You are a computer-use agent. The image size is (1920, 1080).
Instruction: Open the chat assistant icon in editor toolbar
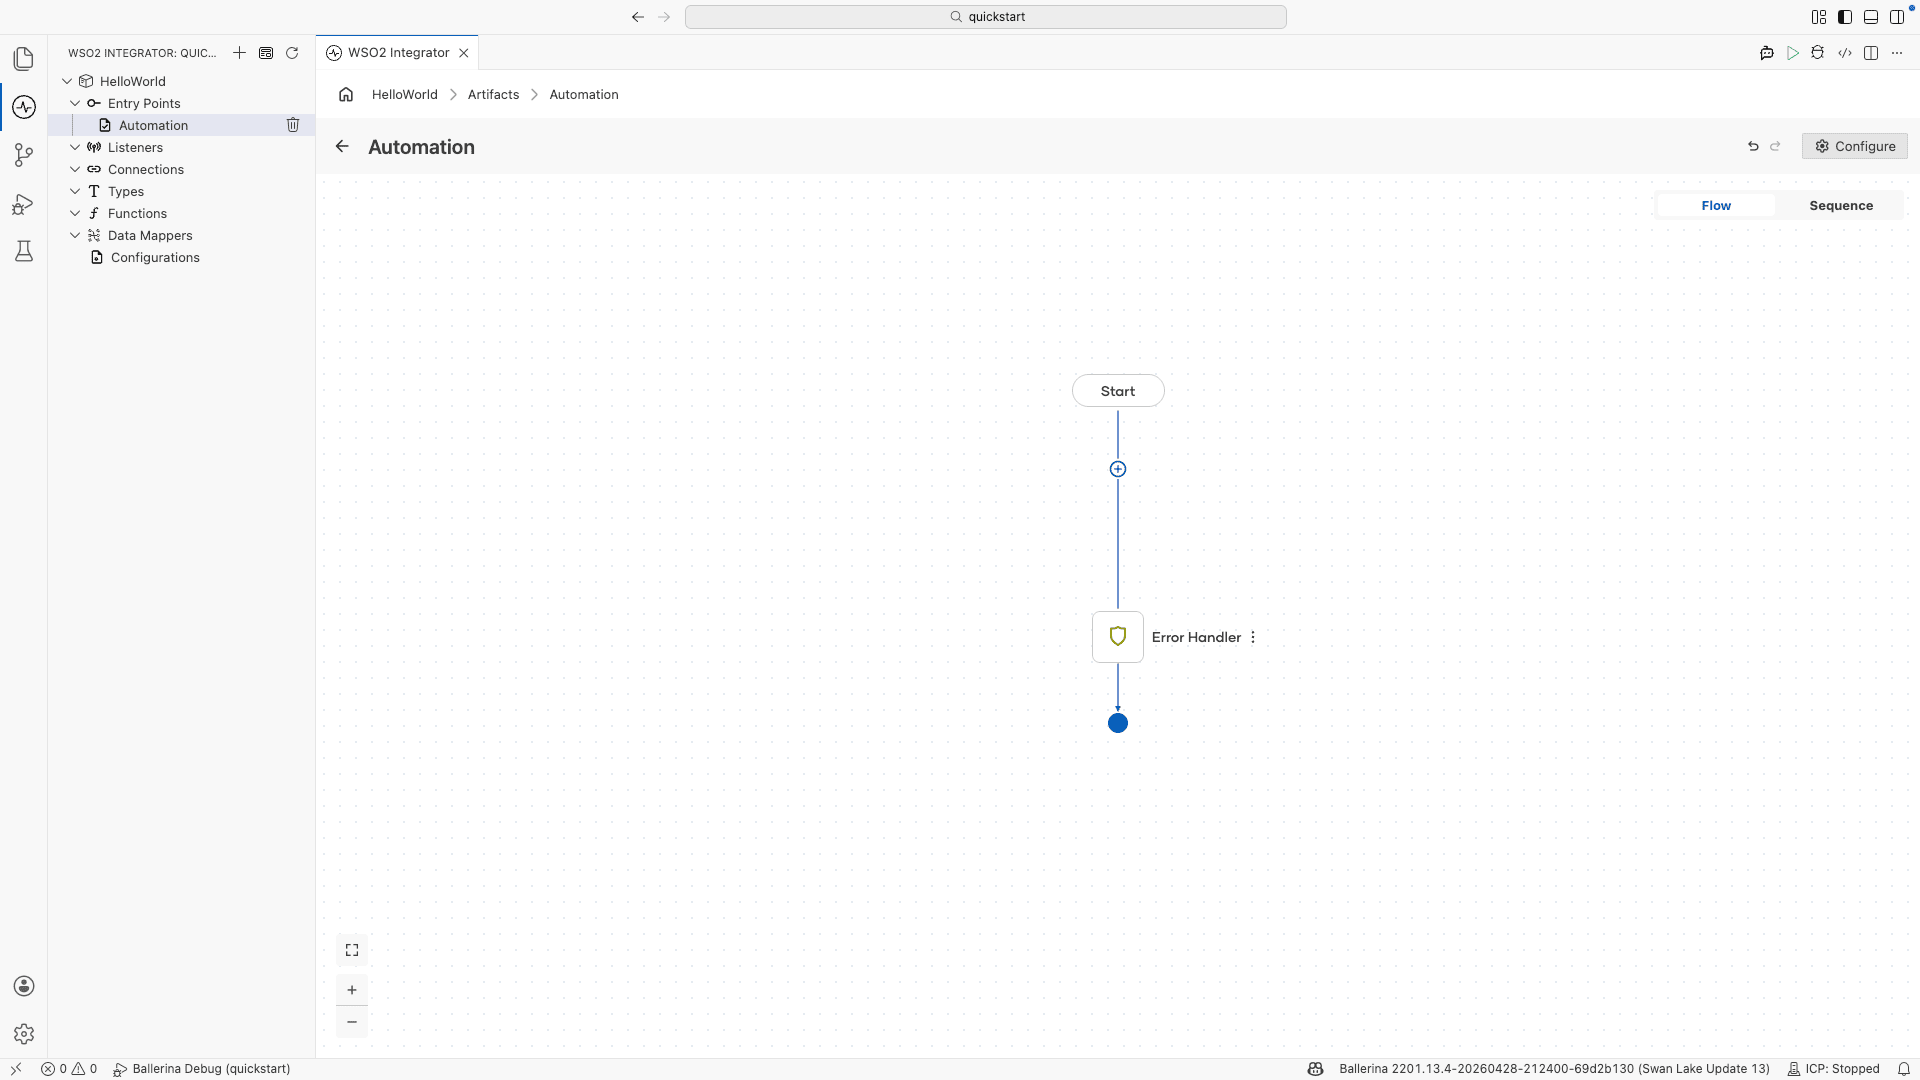point(1767,53)
